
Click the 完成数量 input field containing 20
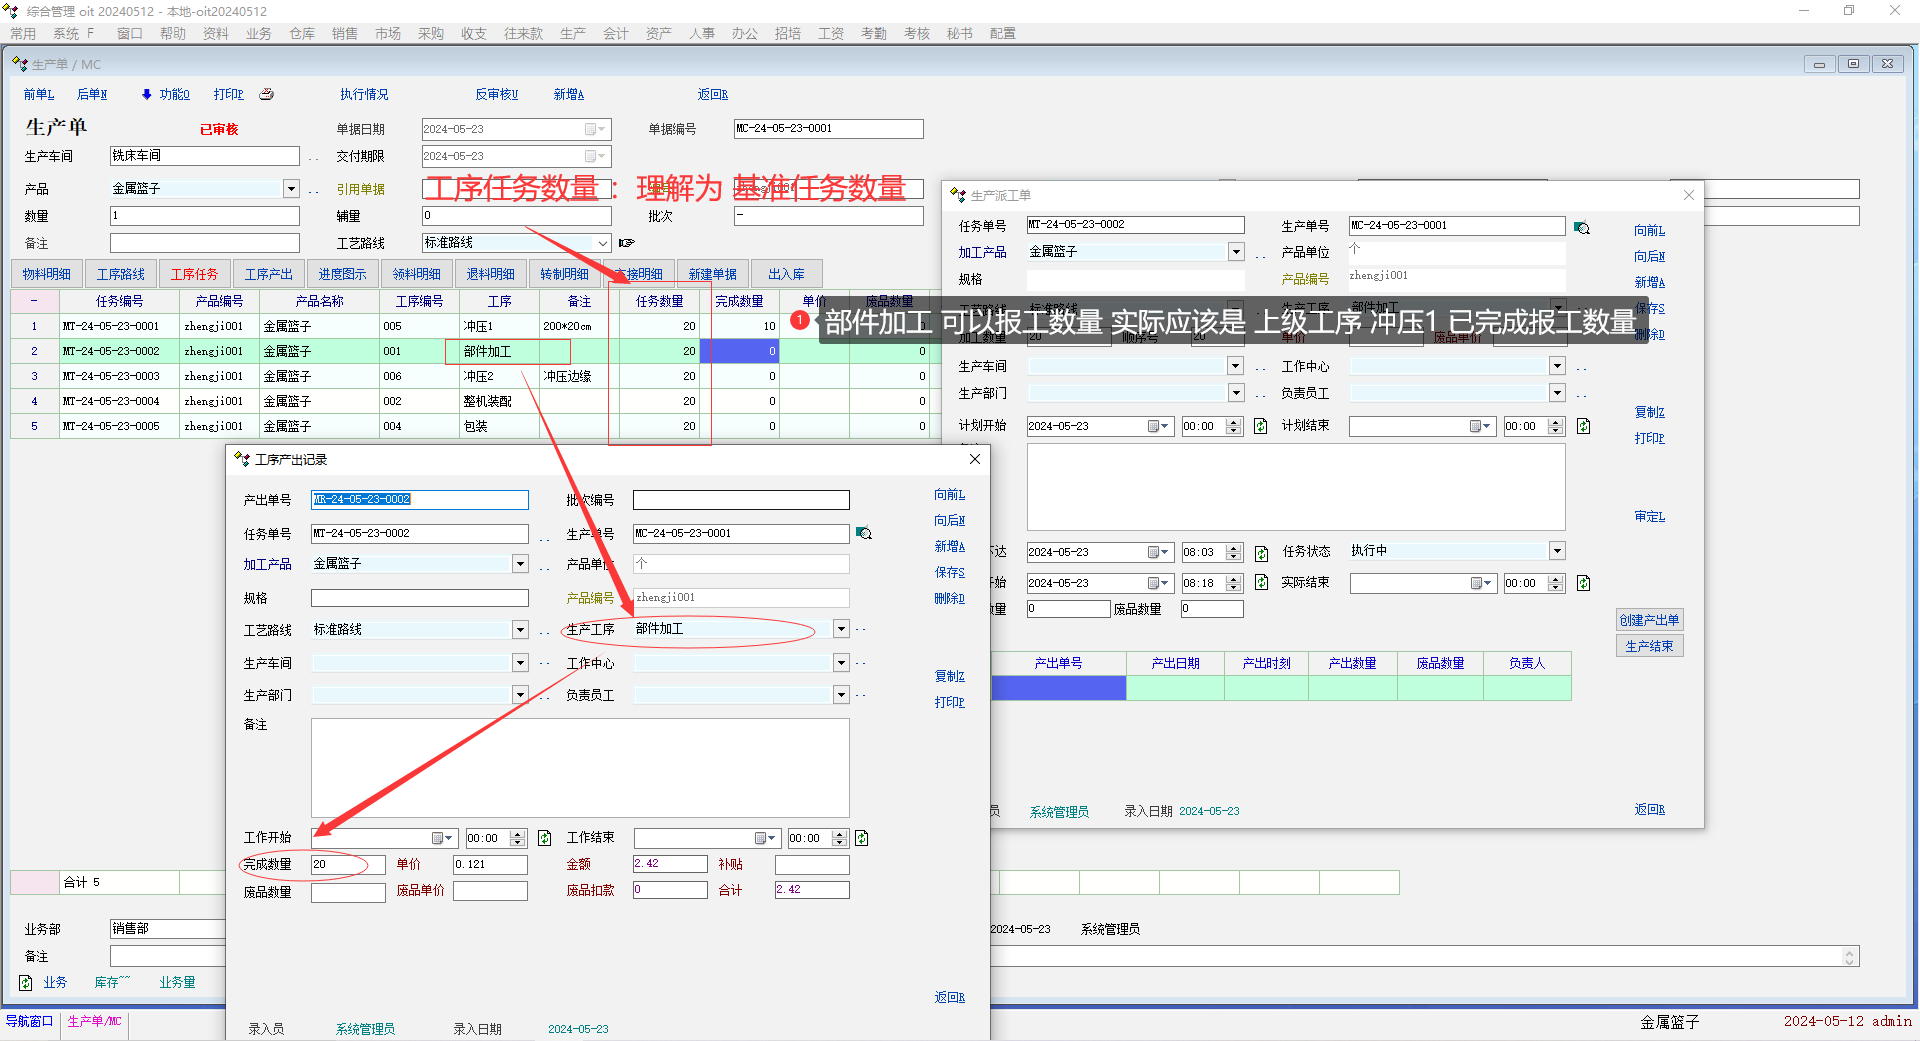347,864
